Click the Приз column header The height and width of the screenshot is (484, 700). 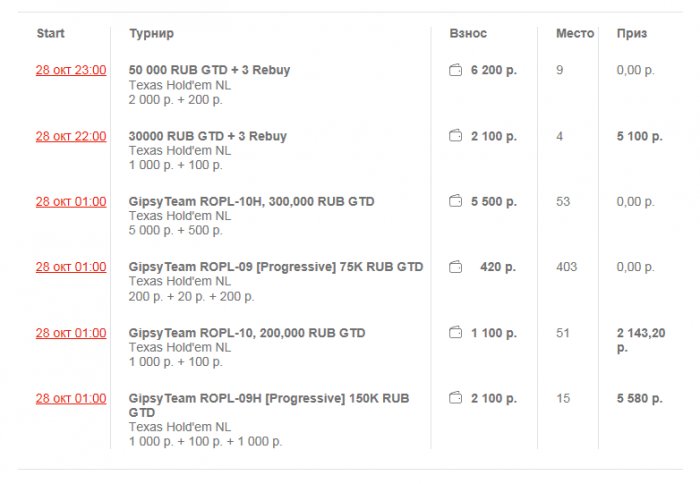click(x=631, y=33)
